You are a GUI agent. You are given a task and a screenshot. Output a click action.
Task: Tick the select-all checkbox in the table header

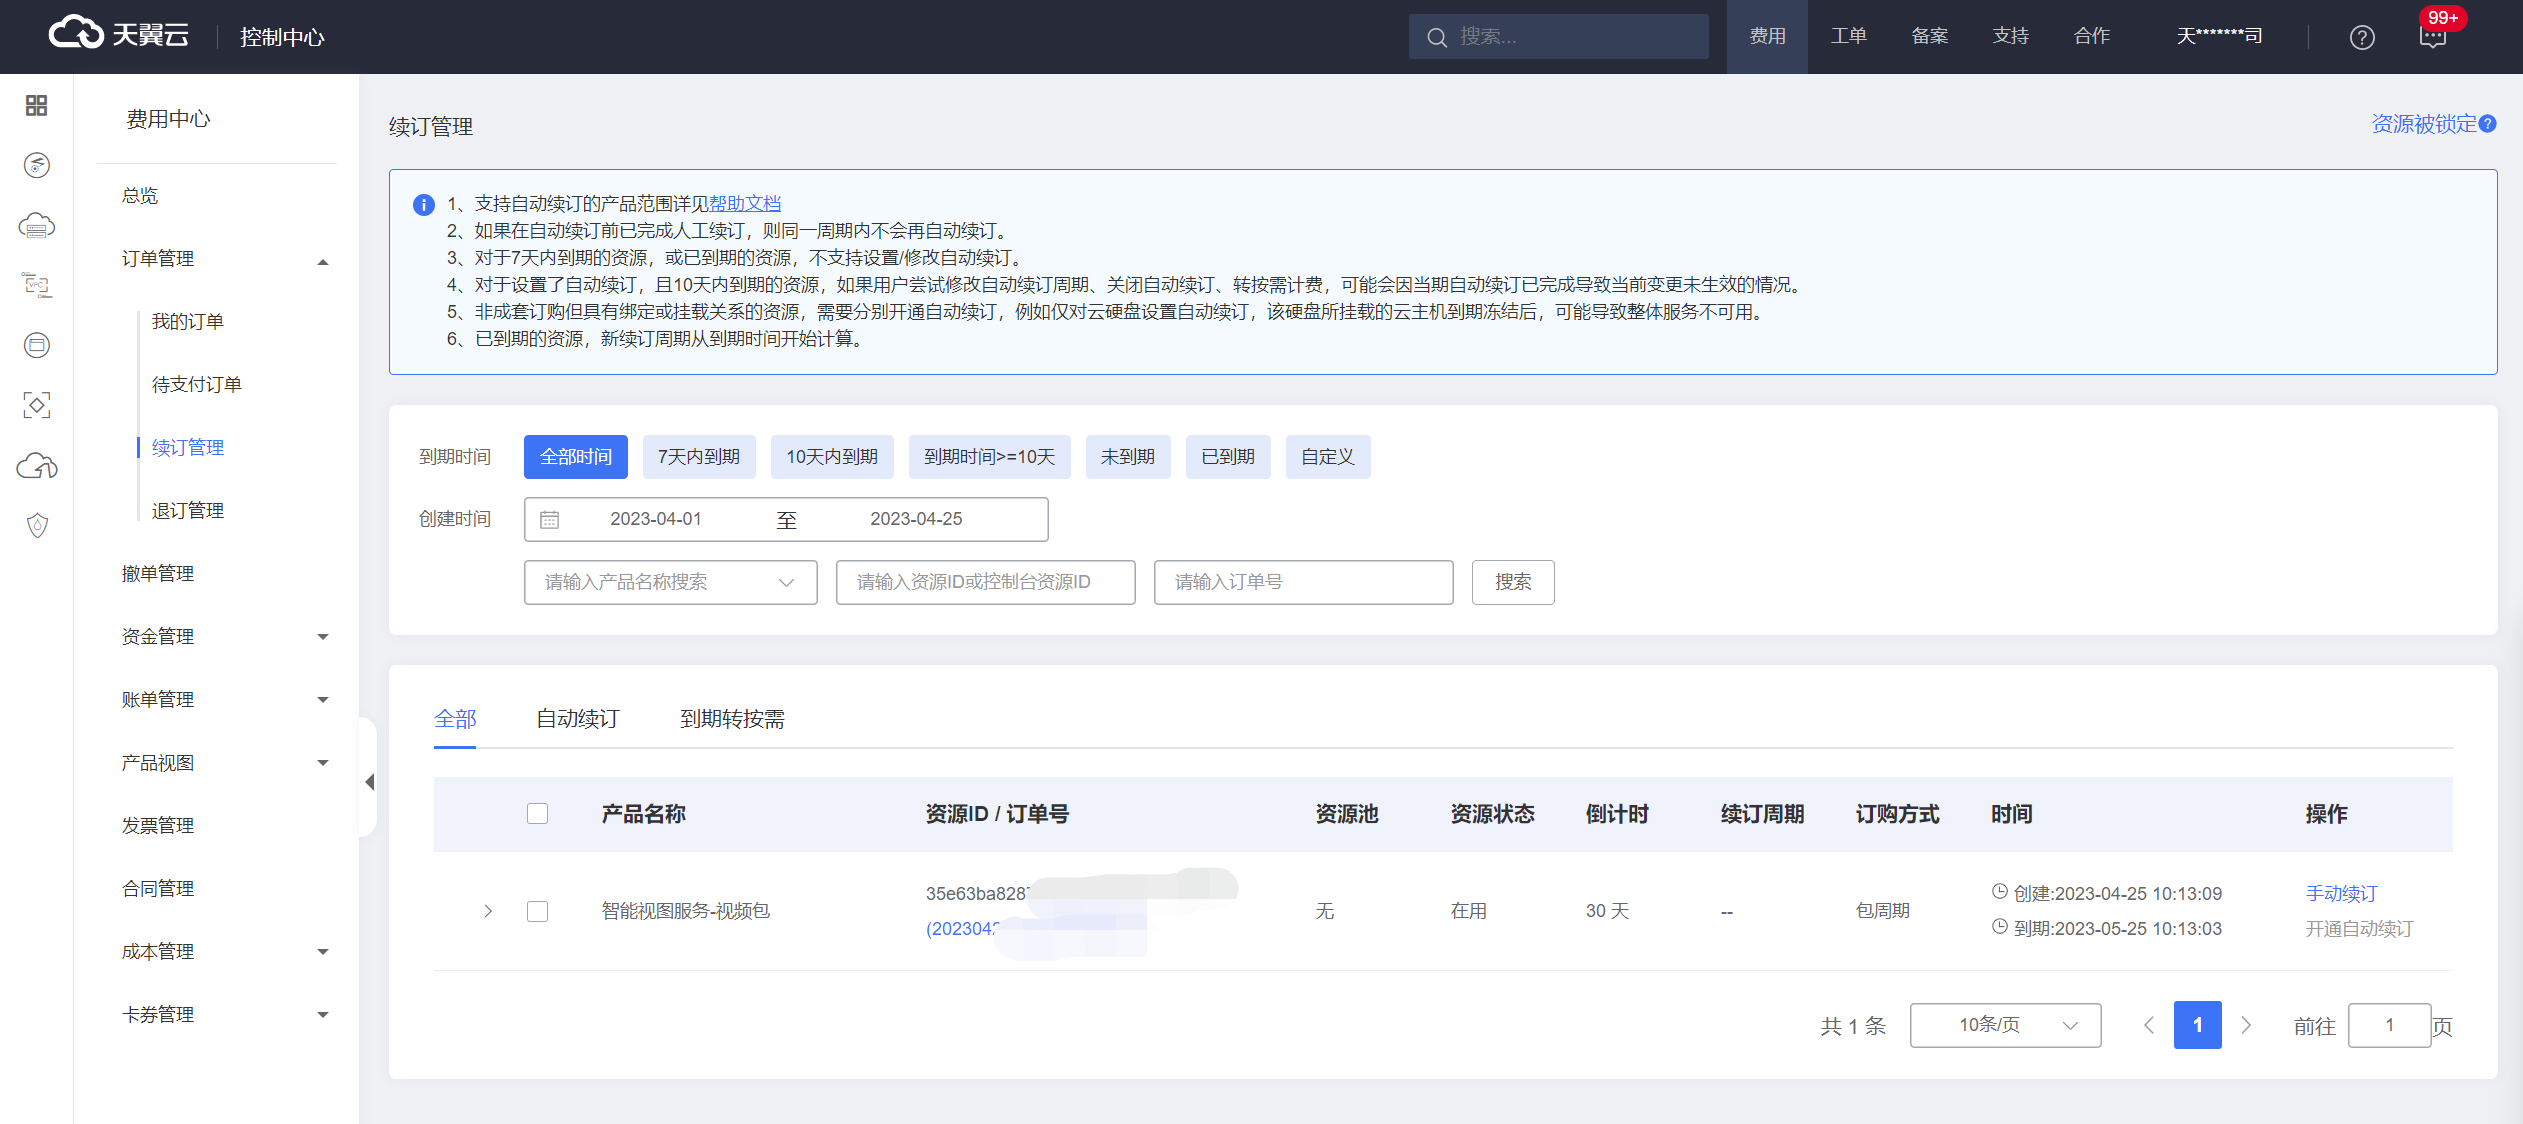(537, 813)
